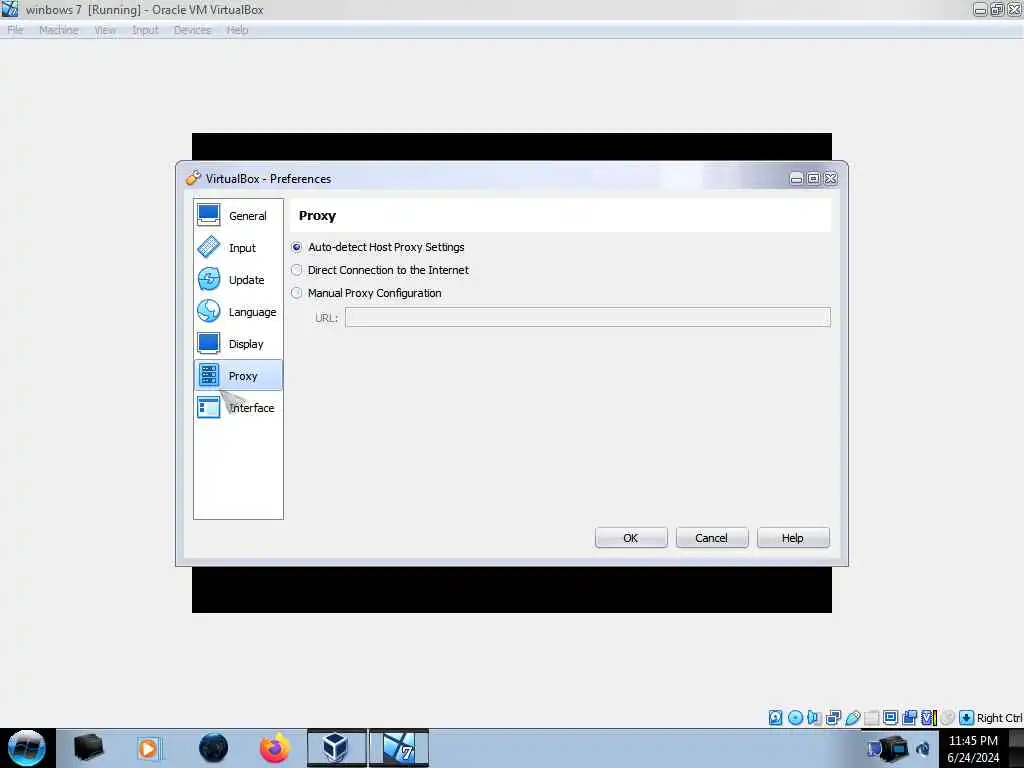Click the Right Ctrl host key label
The image size is (1024, 768).
point(999,718)
